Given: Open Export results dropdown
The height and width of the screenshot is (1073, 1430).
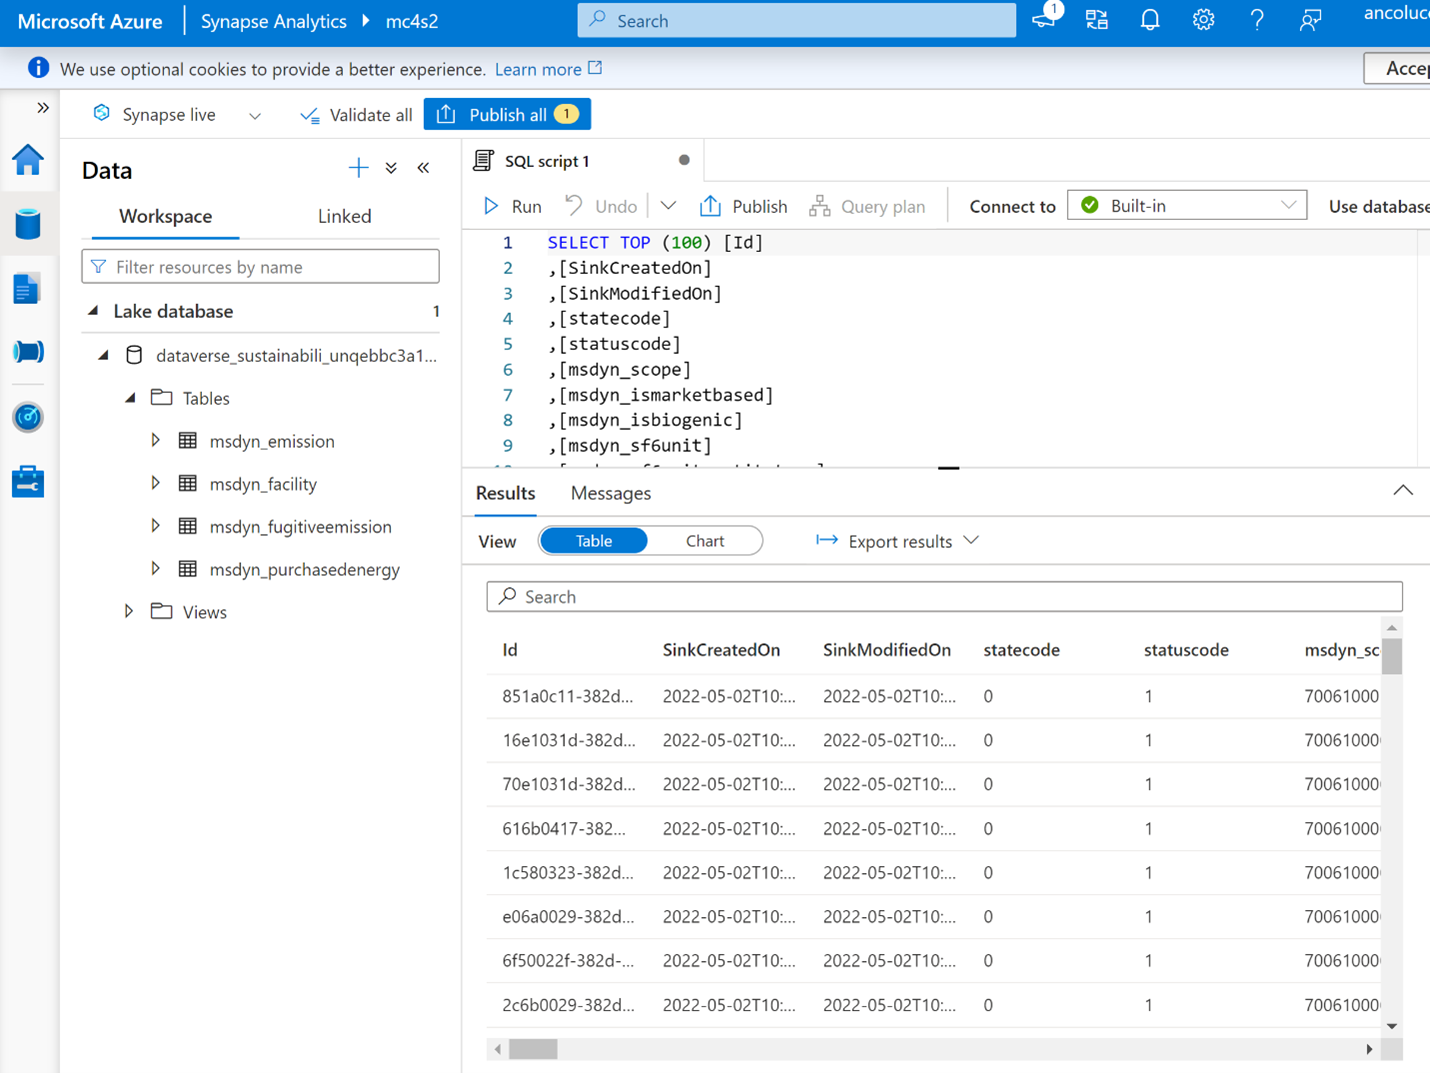Looking at the screenshot, I should 897,541.
